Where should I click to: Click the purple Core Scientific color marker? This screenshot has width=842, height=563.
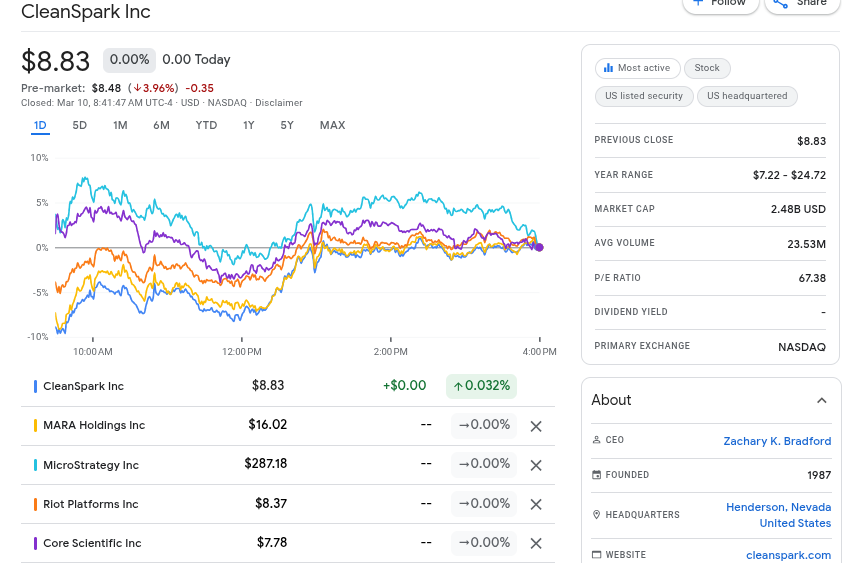tap(35, 543)
